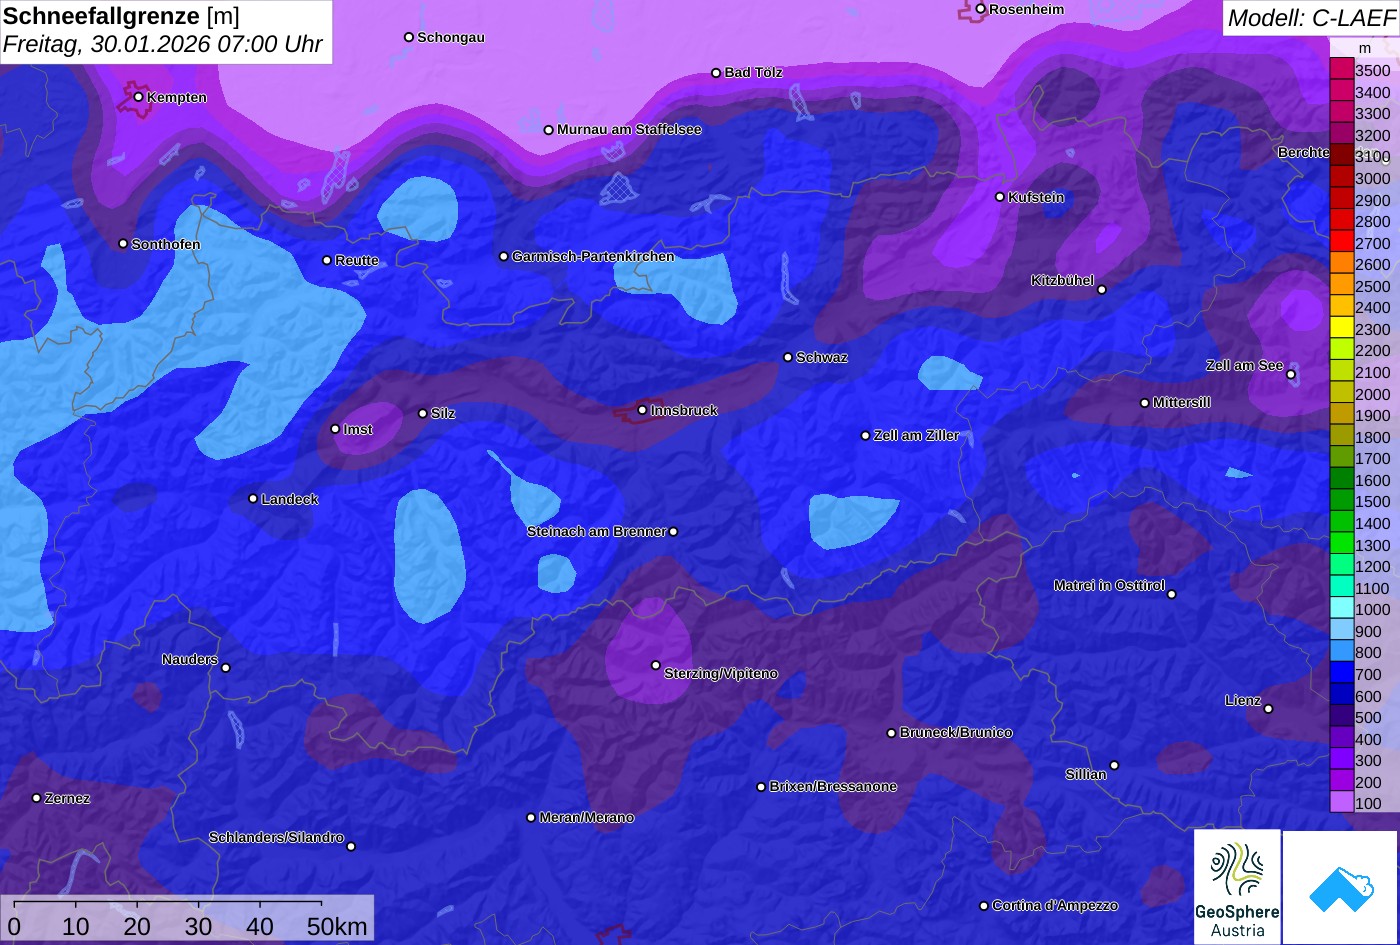Viewport: 1400px width, 945px height.
Task: Click the 600 m dark blue legend swatch
Action: [x=1342, y=695]
